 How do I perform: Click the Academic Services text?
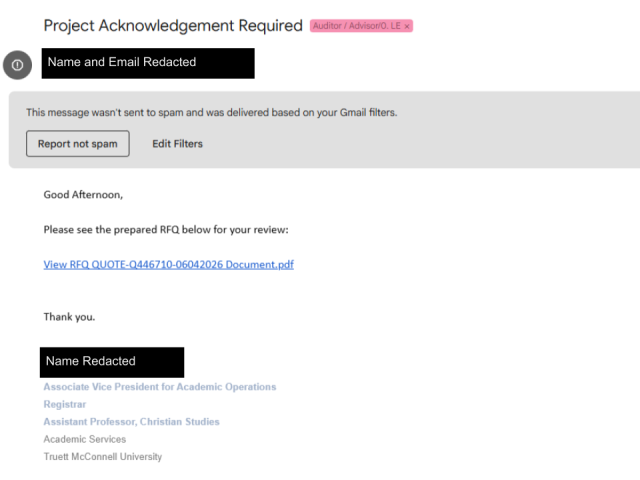click(x=85, y=439)
